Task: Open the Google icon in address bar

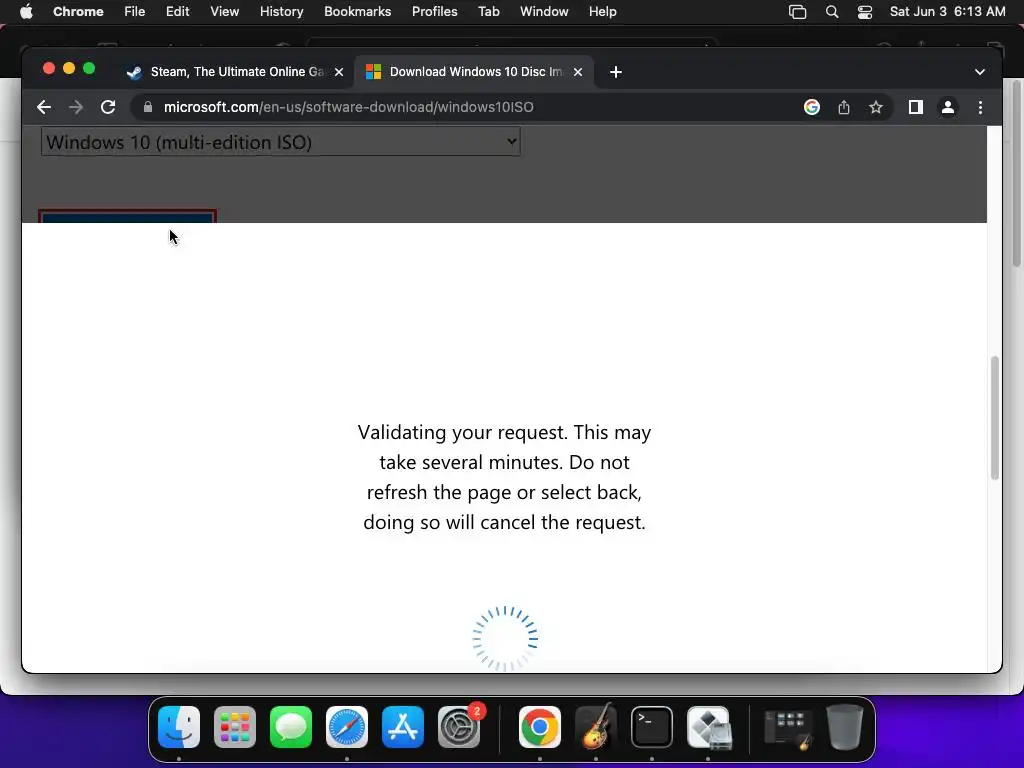Action: (812, 107)
